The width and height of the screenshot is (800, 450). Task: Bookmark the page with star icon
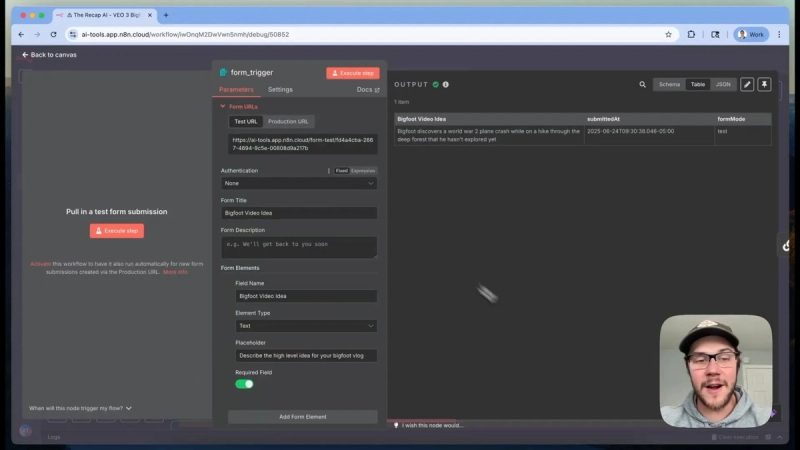(x=668, y=35)
